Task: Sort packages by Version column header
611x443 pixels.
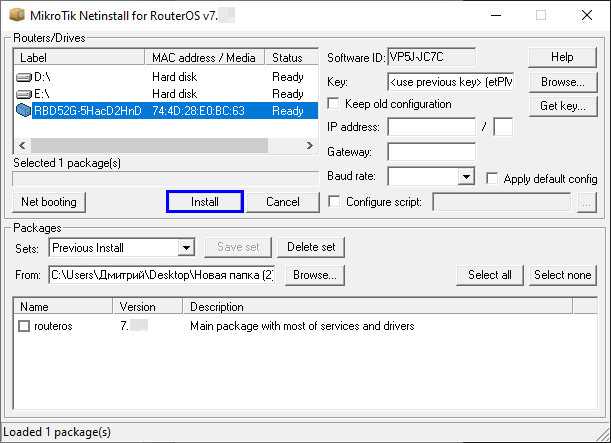Action: click(148, 307)
